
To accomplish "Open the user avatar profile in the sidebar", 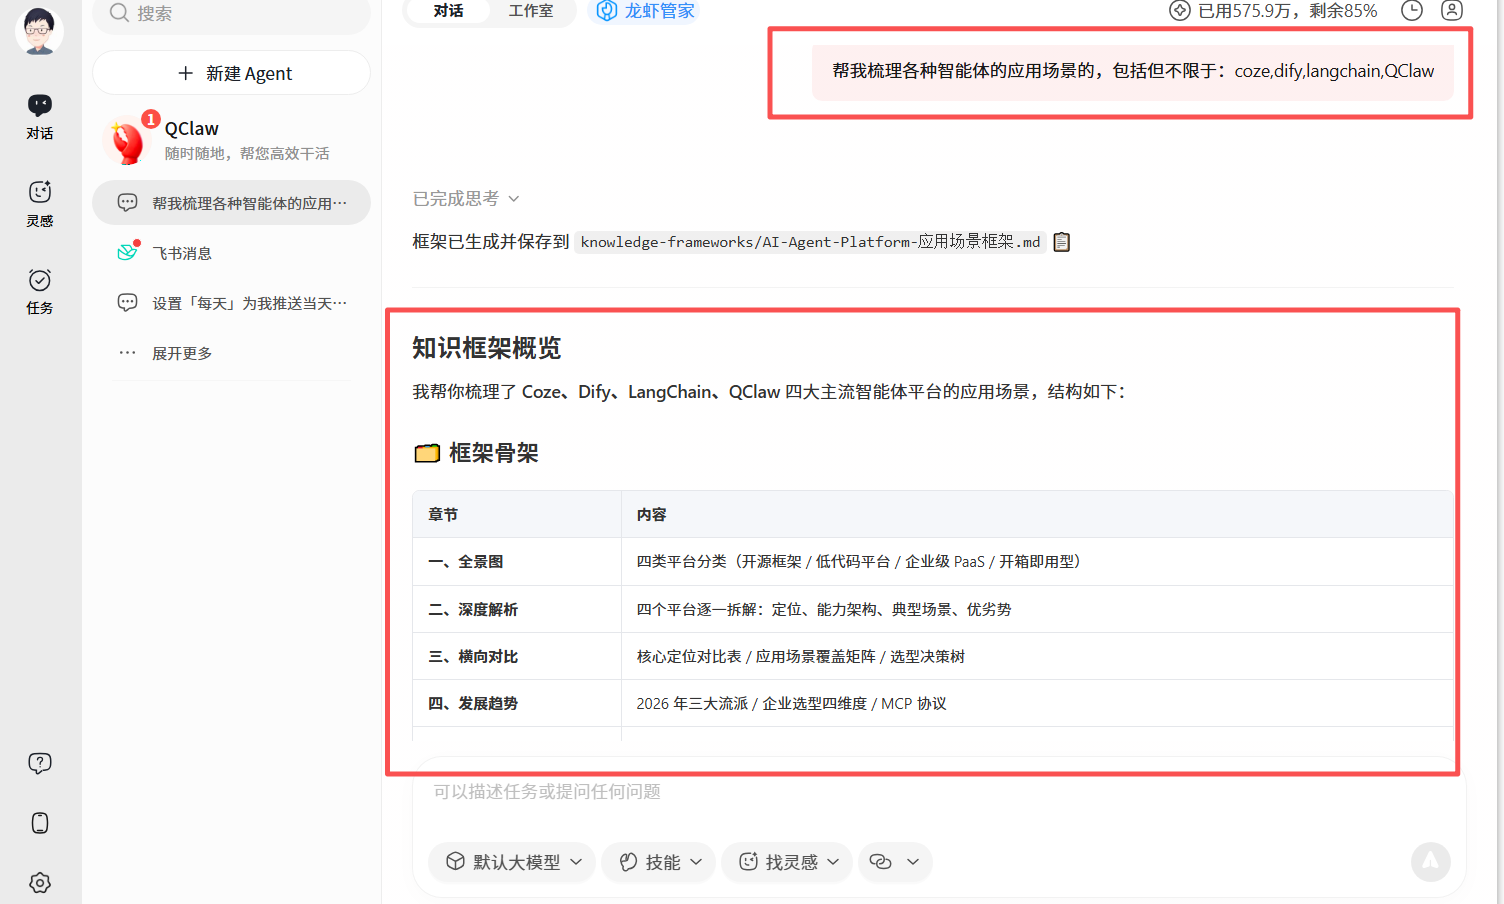I will tap(39, 31).
